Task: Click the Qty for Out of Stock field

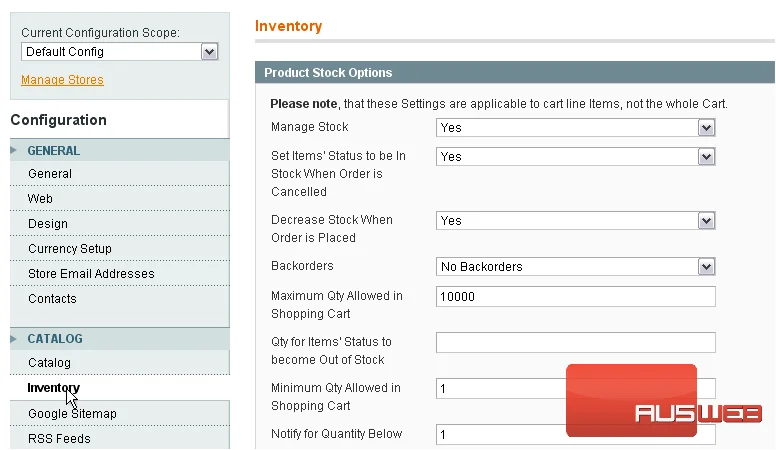Action: [576, 343]
